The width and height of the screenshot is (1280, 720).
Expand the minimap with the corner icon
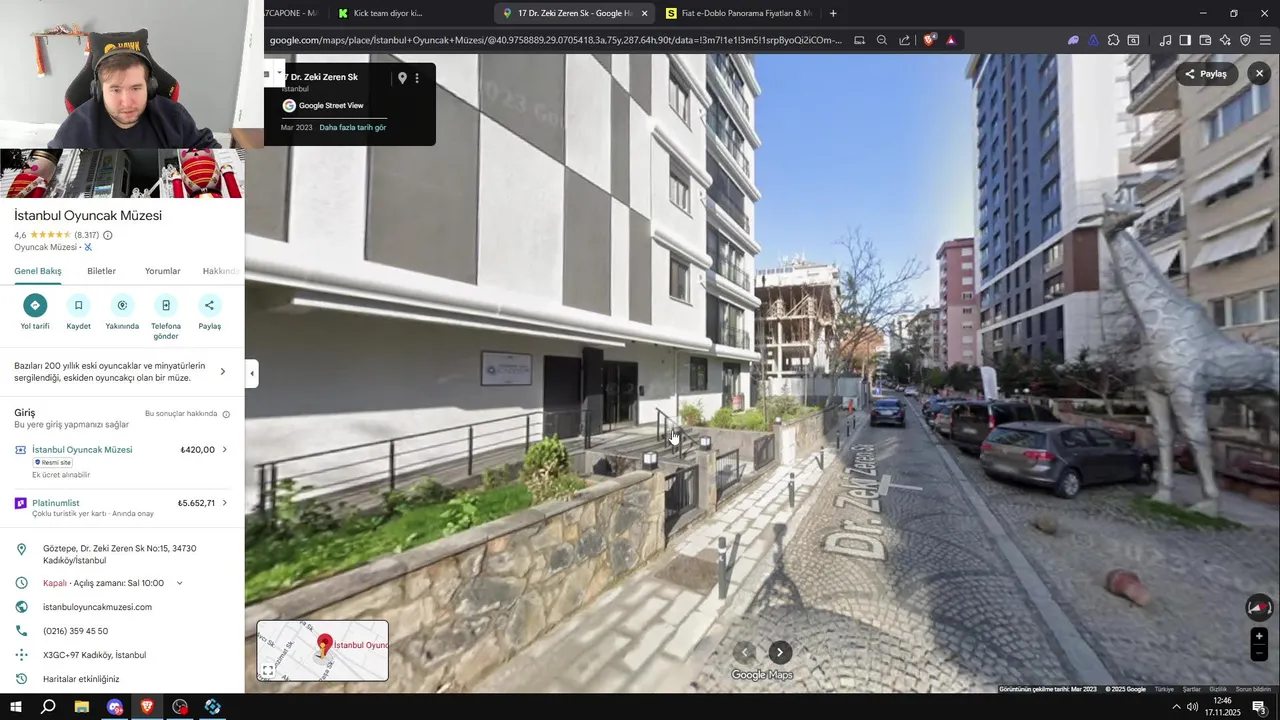[x=267, y=671]
